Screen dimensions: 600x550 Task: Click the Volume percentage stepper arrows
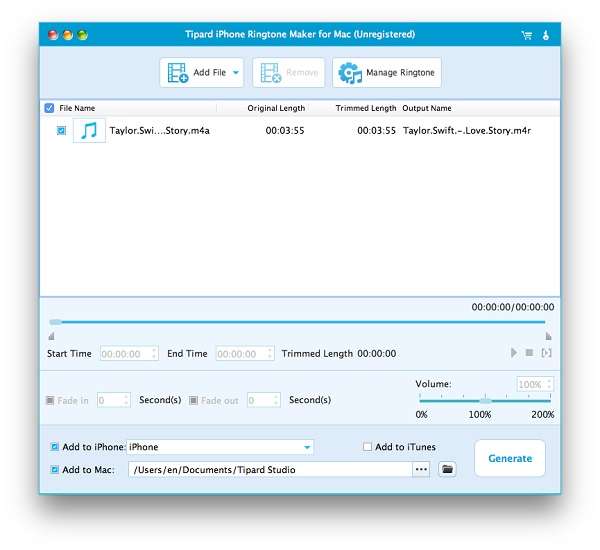(x=549, y=384)
